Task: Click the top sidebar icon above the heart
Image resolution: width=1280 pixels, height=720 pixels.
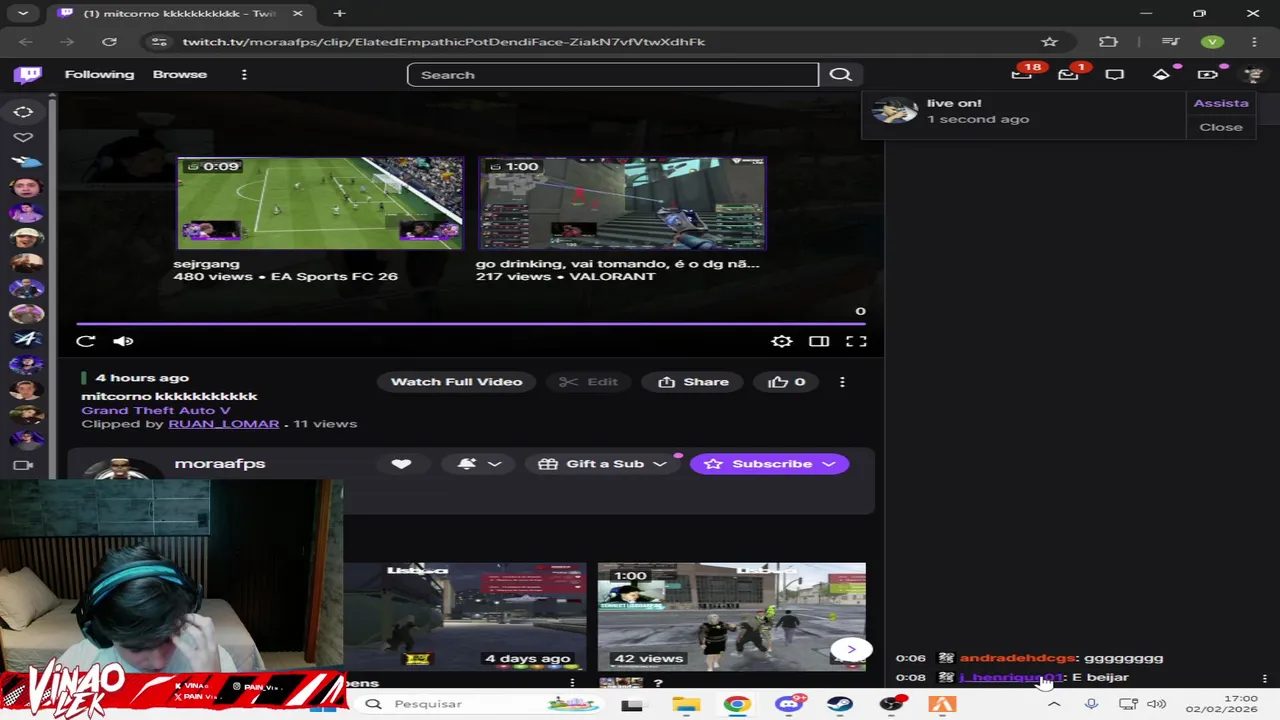Action: (24, 112)
